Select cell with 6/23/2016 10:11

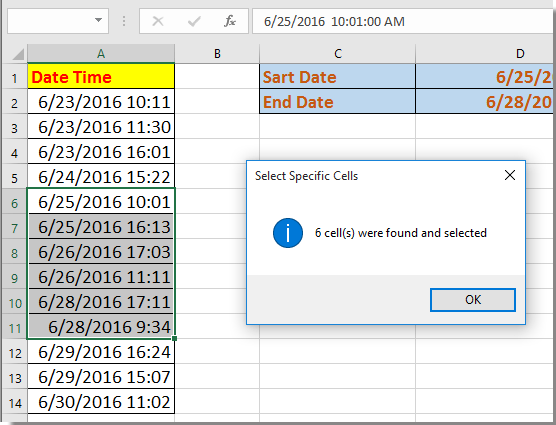(x=101, y=102)
